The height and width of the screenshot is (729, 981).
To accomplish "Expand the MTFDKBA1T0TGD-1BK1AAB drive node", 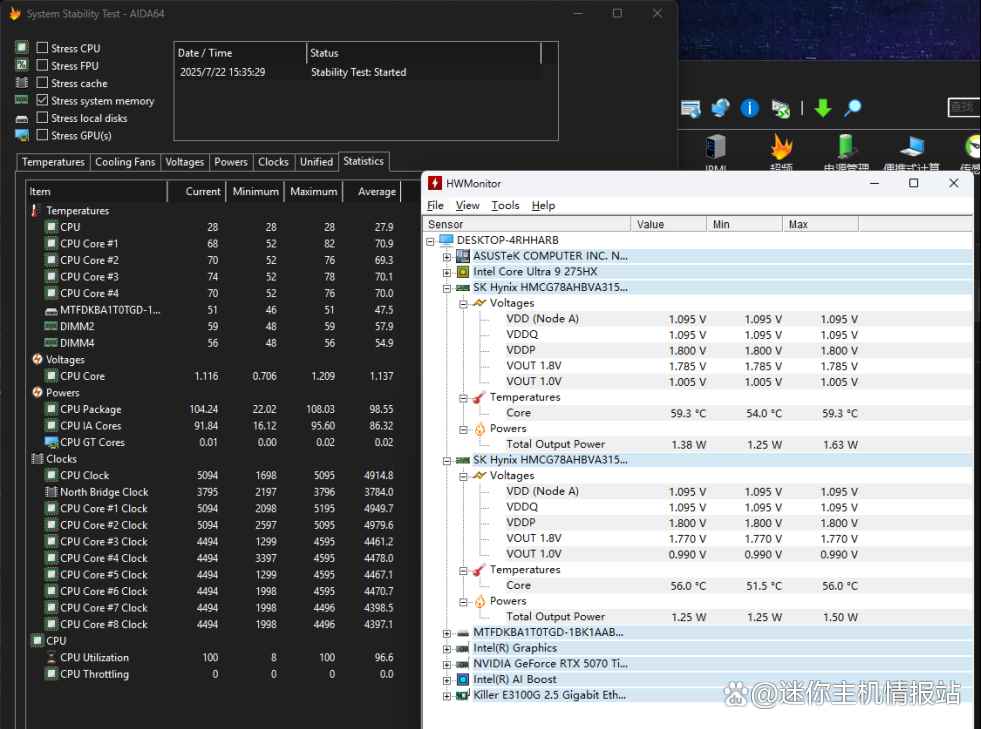I will coord(447,633).
